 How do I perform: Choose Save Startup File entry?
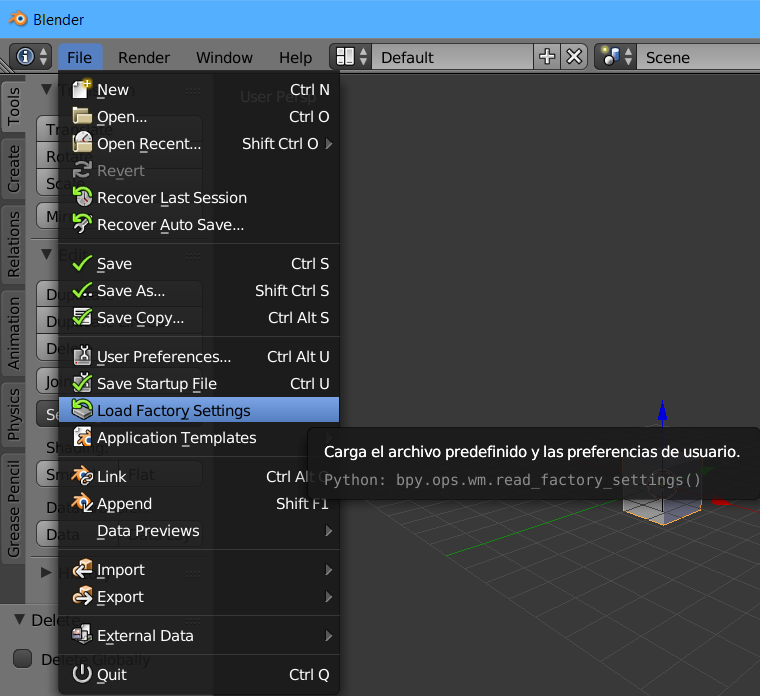point(199,383)
